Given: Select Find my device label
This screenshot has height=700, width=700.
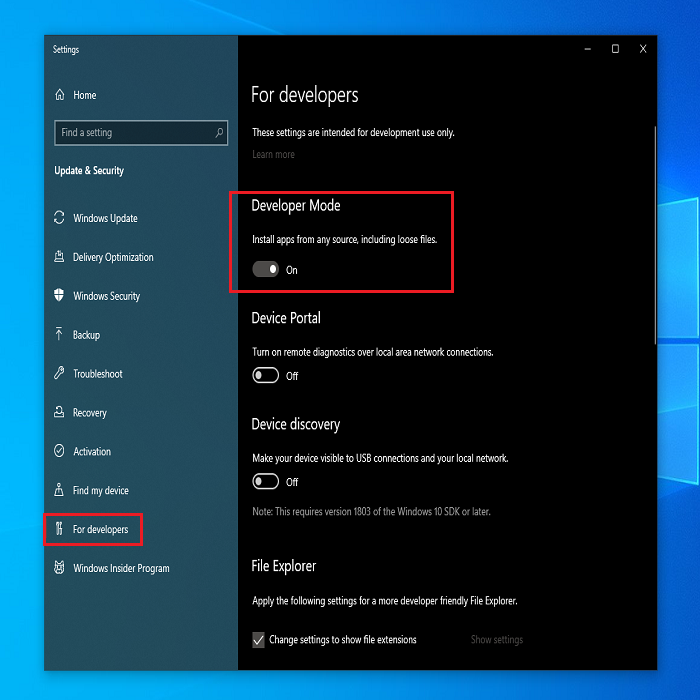Looking at the screenshot, I should (x=100, y=490).
